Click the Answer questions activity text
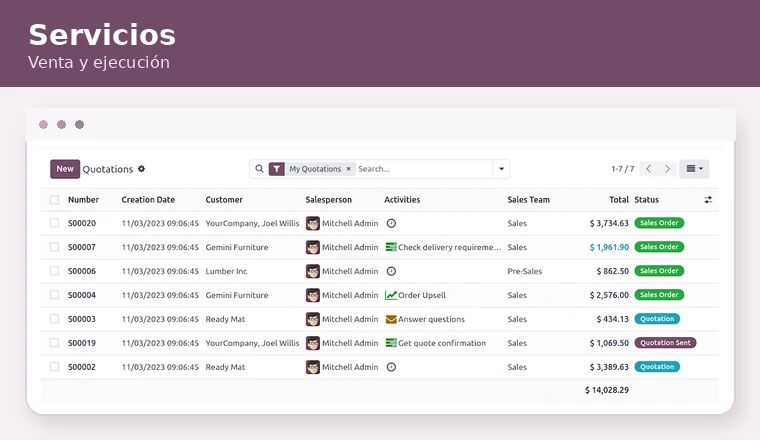Image resolution: width=760 pixels, height=440 pixels. coord(431,319)
